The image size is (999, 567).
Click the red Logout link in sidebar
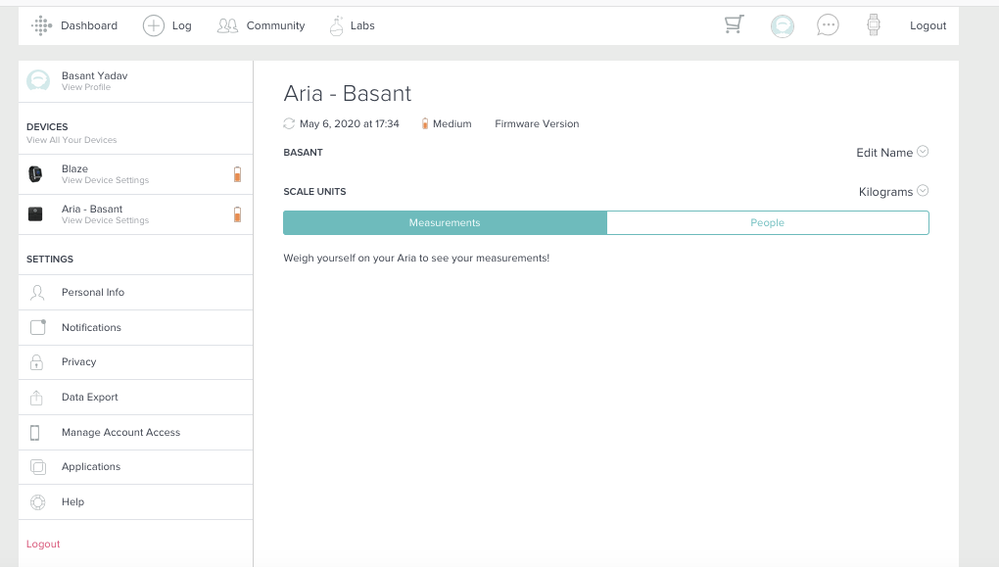point(43,544)
